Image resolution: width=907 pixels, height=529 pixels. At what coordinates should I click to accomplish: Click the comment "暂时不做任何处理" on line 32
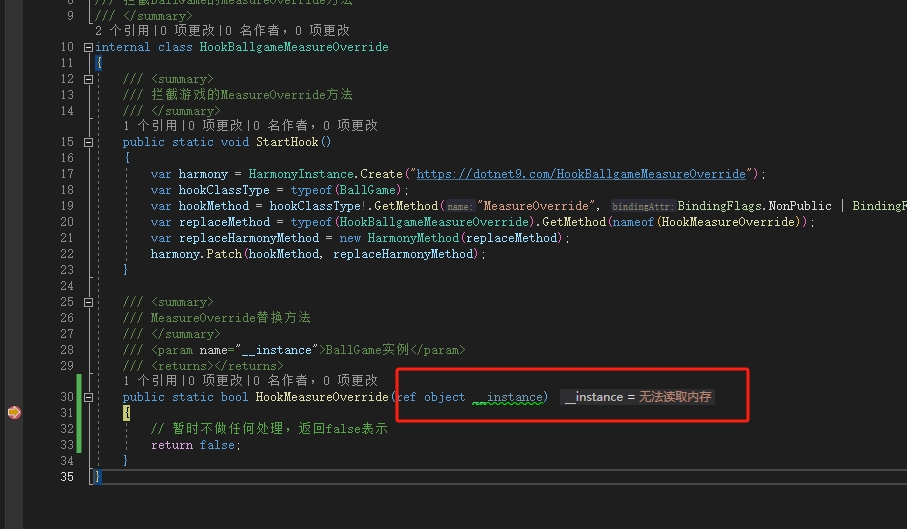click(228, 429)
